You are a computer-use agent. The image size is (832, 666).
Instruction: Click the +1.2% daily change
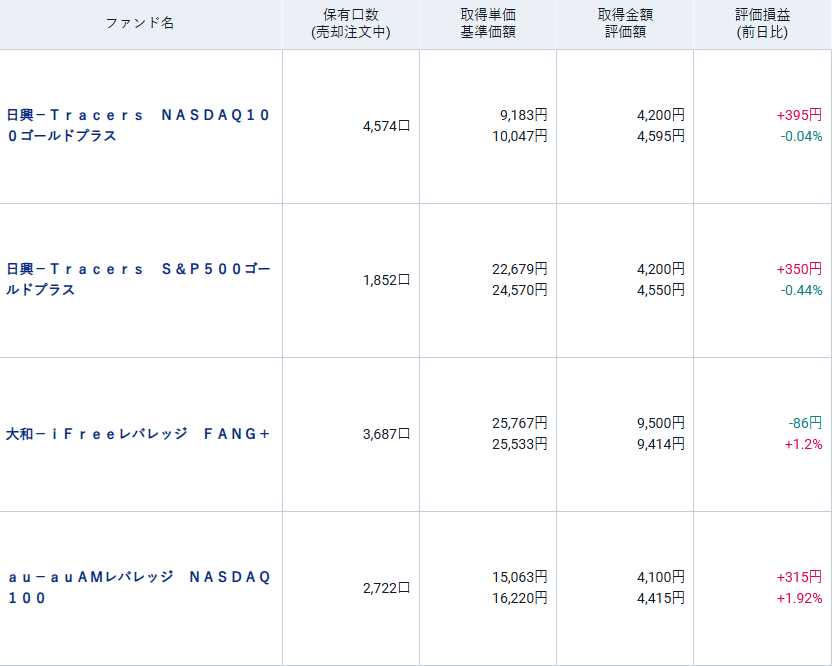[x=803, y=444]
